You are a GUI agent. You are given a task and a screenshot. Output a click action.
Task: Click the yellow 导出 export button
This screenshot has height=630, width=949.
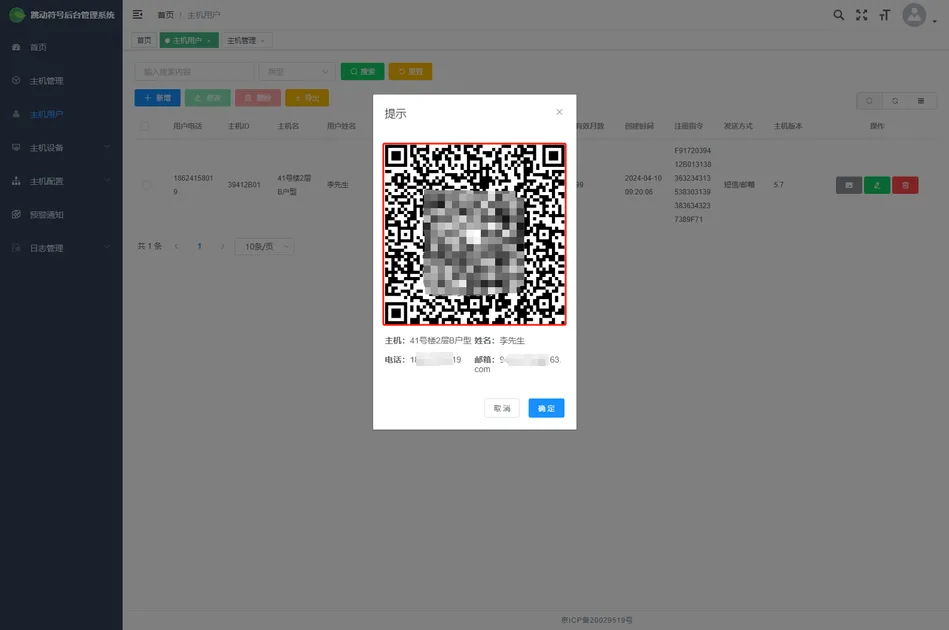pyautogui.click(x=307, y=98)
